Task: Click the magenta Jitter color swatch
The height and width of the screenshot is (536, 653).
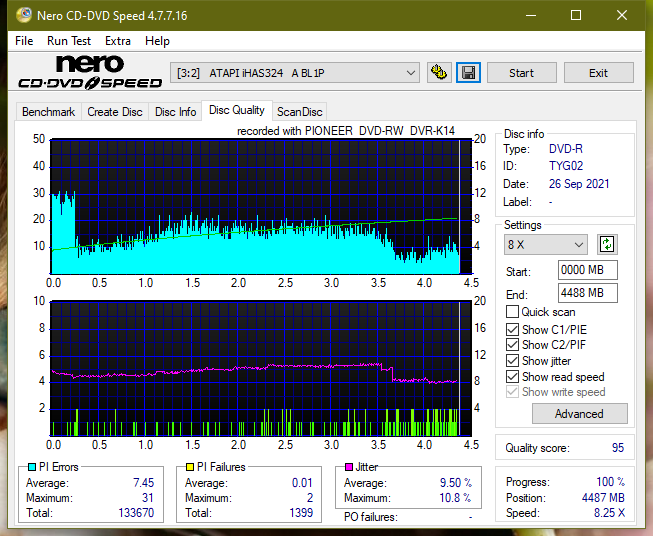Action: click(349, 467)
